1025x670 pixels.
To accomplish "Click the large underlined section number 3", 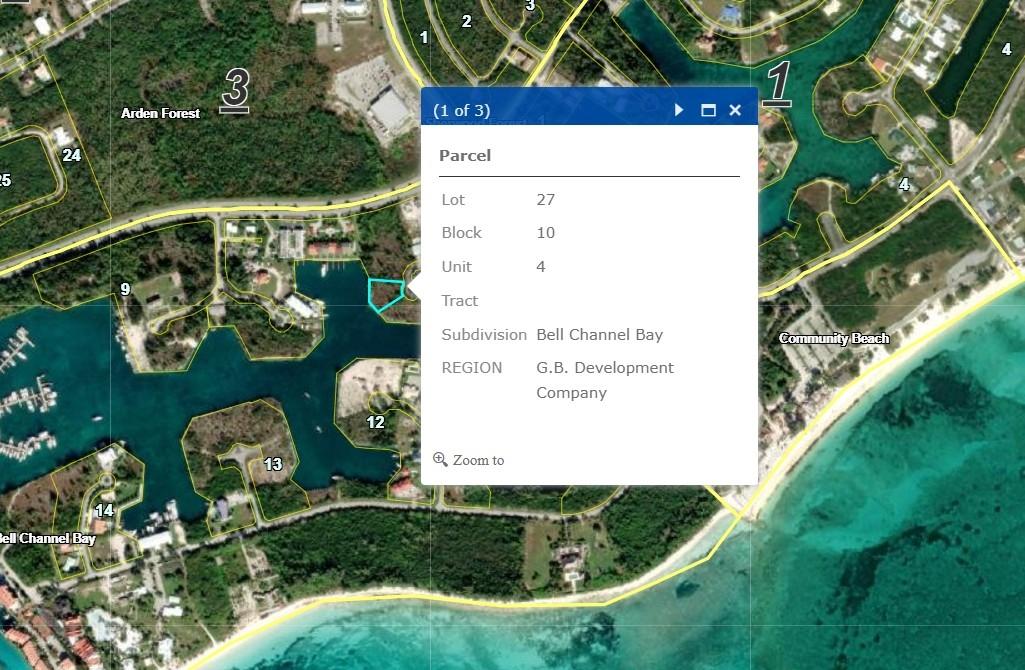I will coord(235,88).
